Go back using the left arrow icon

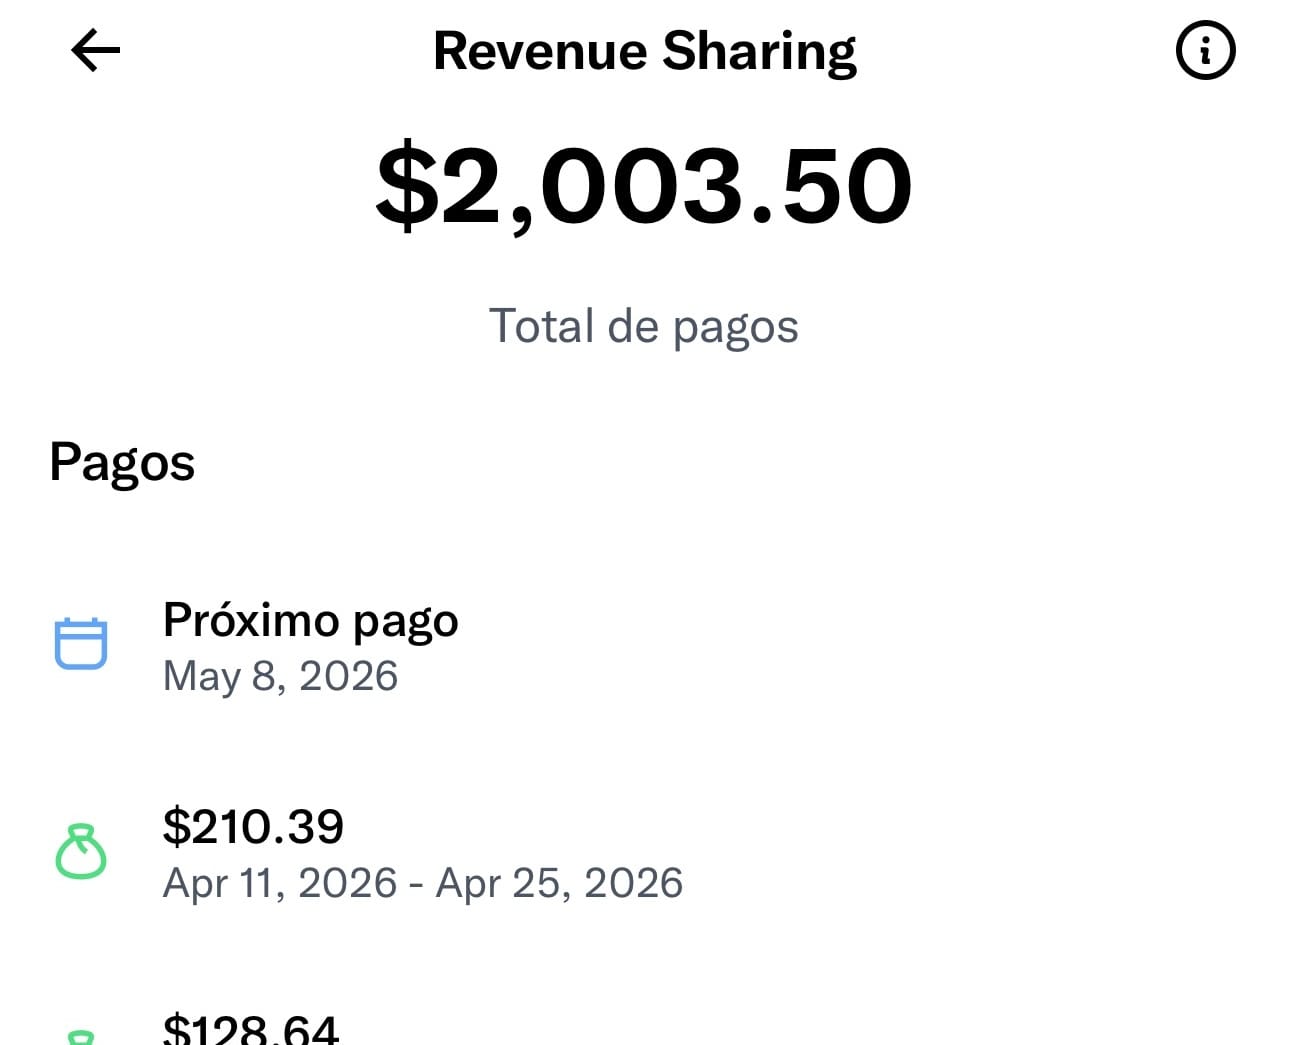[96, 50]
